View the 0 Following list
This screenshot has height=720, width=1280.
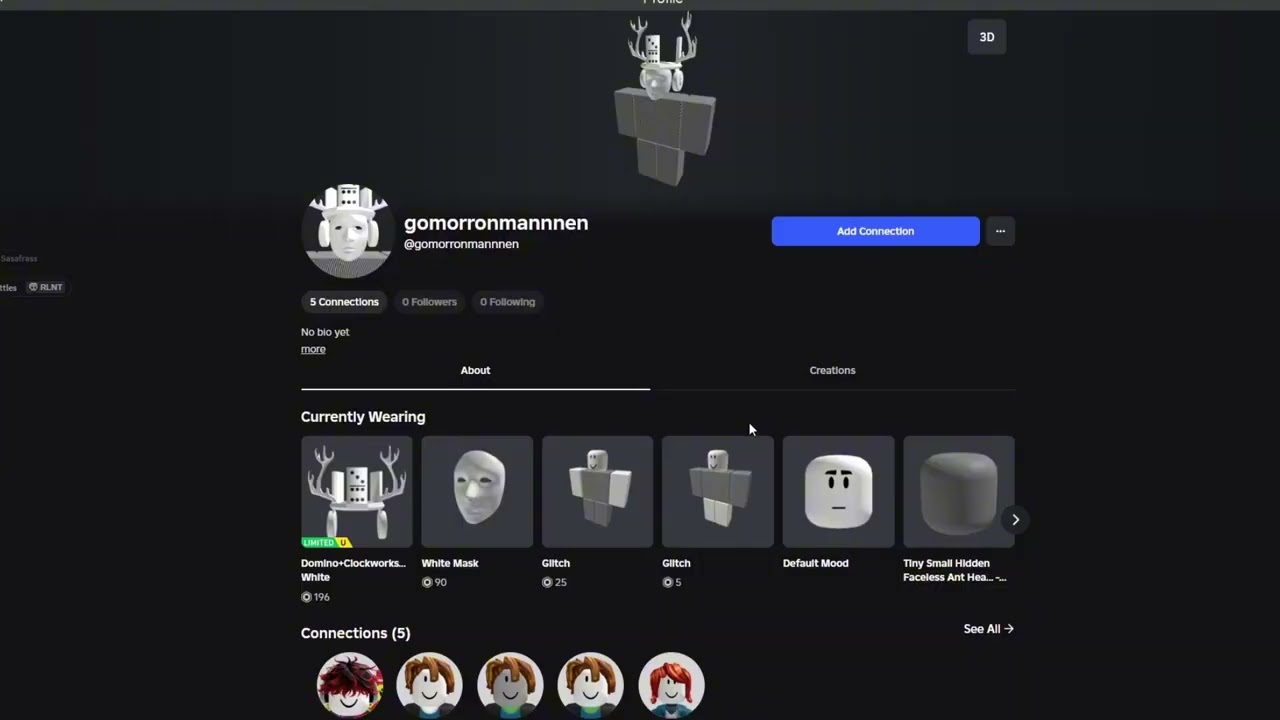[507, 302]
